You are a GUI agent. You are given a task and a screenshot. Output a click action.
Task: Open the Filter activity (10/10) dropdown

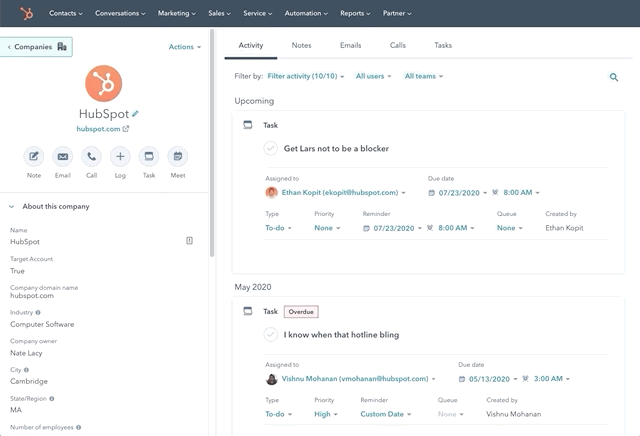(x=306, y=76)
